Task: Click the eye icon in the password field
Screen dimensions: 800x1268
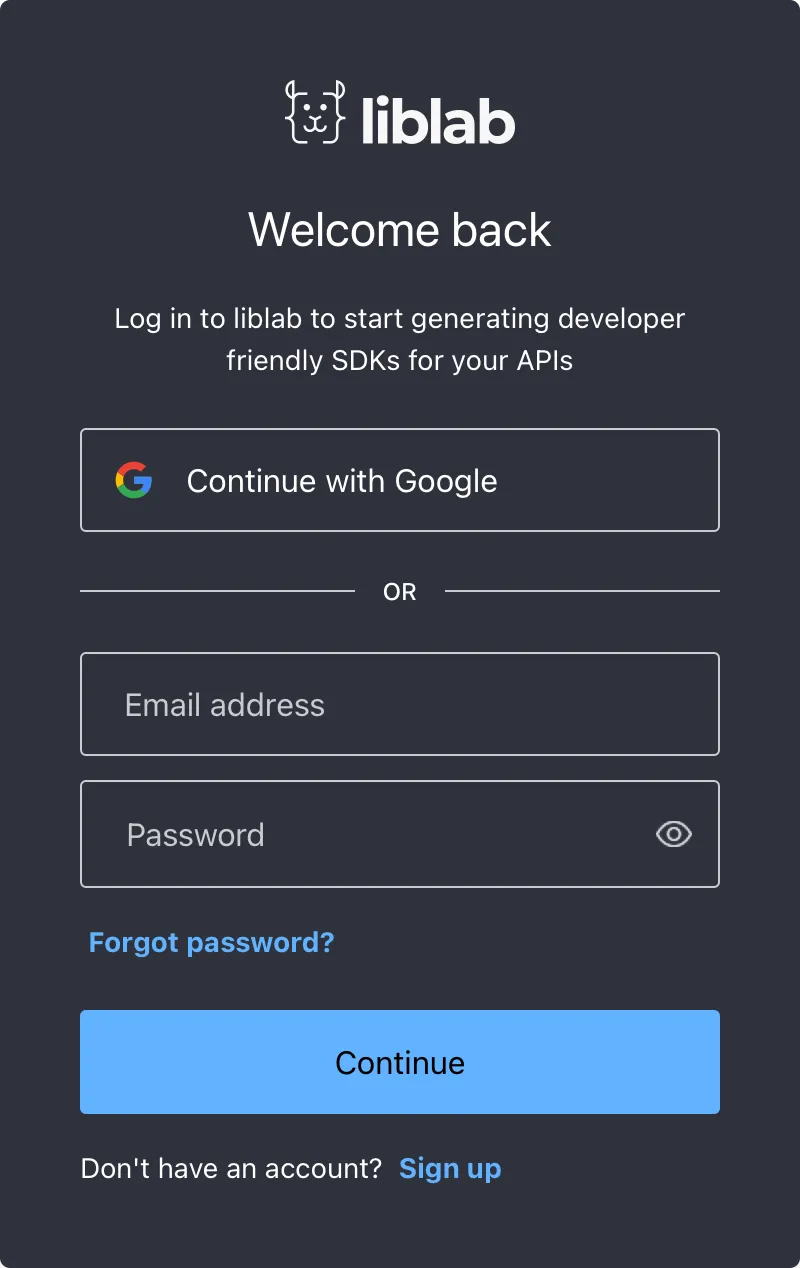Action: [672, 834]
